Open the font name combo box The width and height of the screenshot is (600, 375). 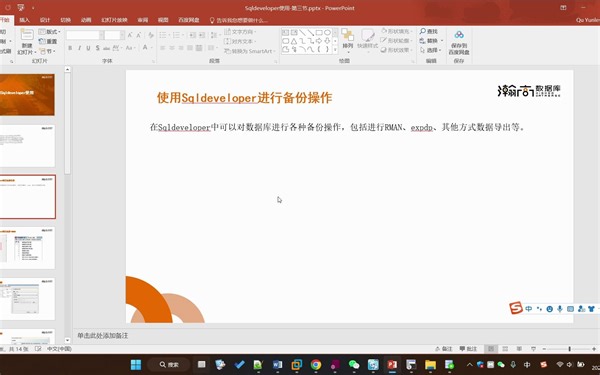point(85,35)
